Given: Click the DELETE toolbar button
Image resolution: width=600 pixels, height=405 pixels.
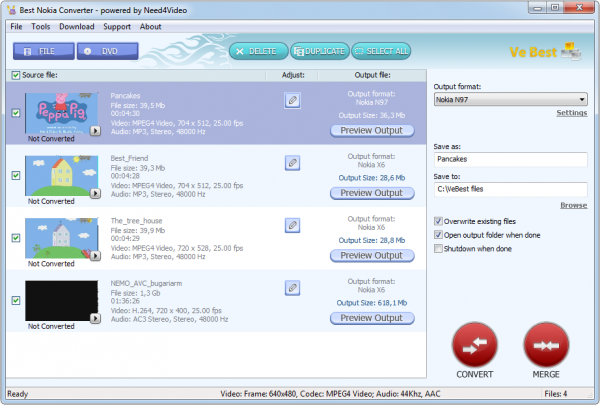Looking at the screenshot, I should (x=259, y=51).
